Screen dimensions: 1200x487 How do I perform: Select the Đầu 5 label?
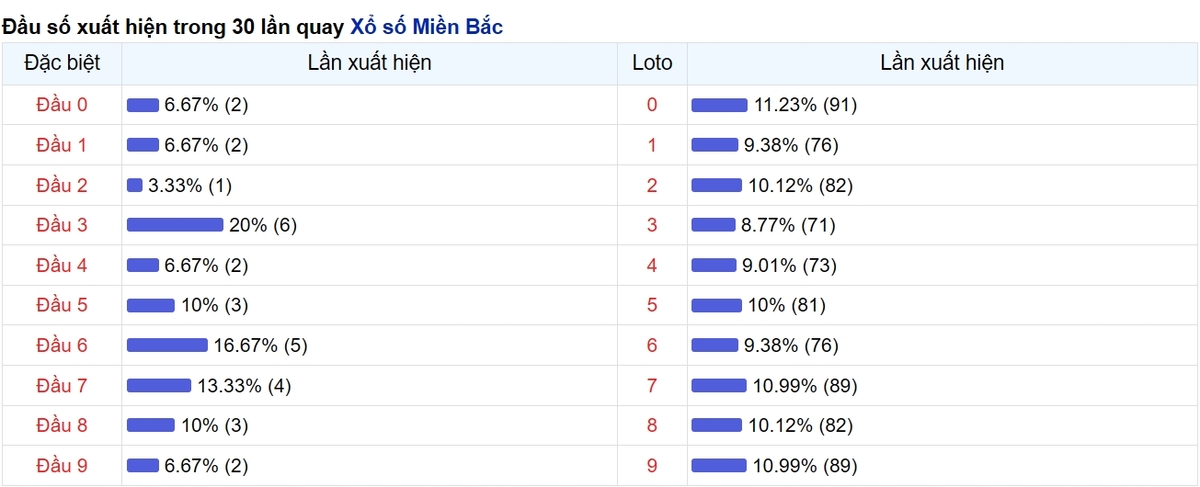(x=62, y=305)
